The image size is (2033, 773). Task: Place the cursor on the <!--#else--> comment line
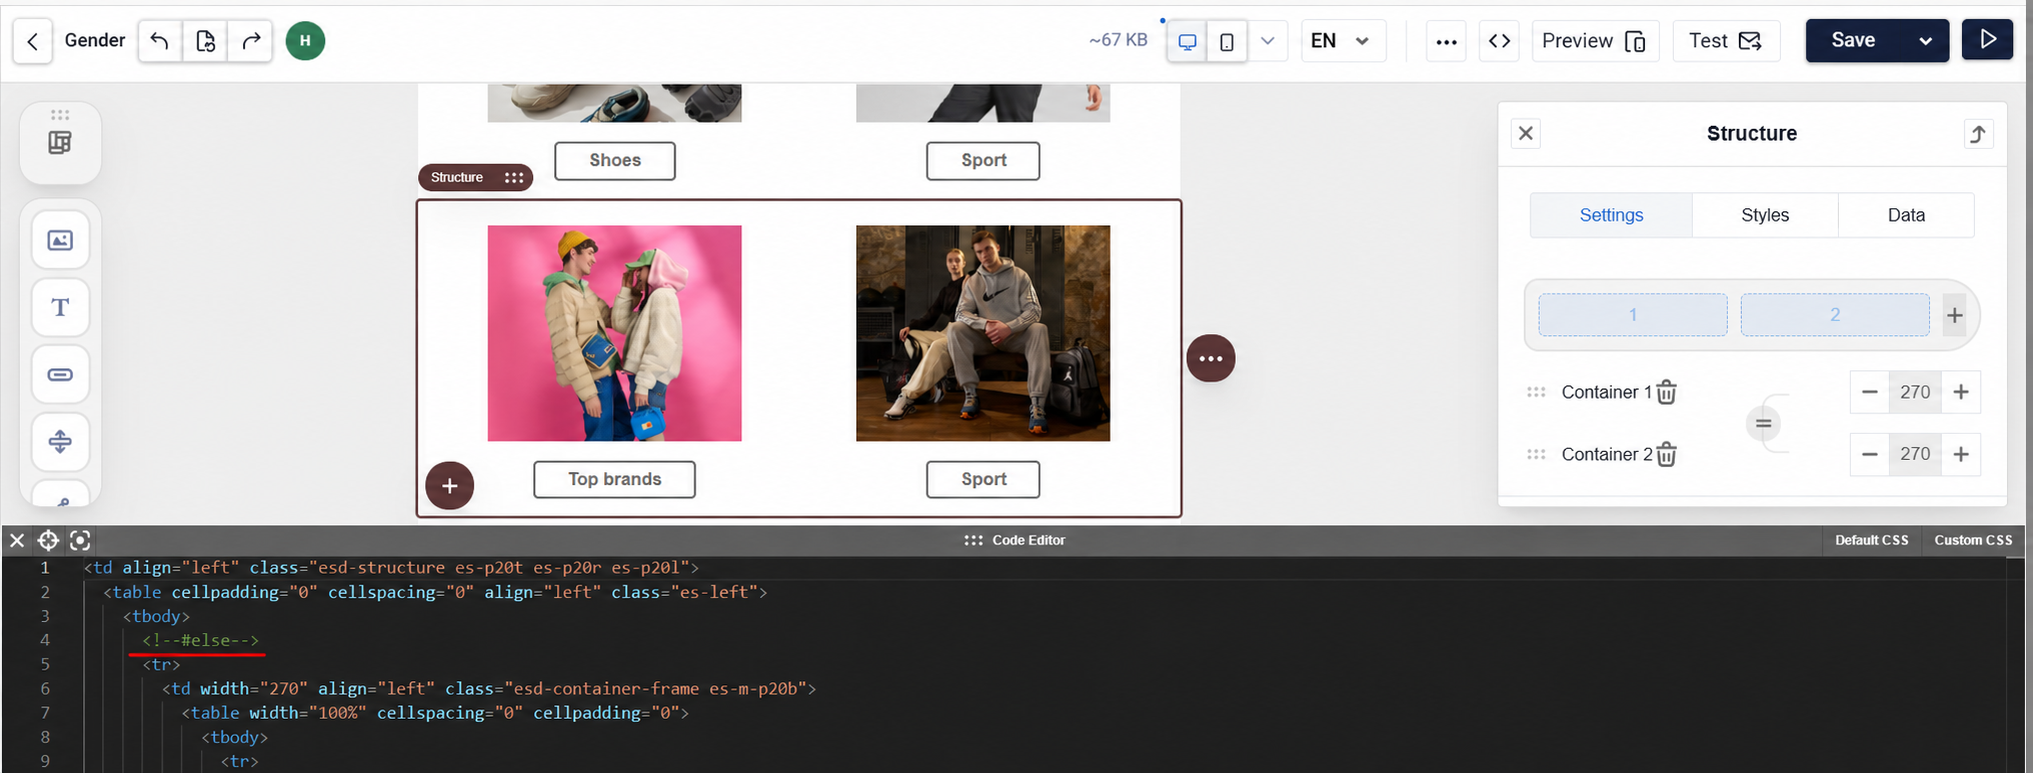[x=200, y=640]
